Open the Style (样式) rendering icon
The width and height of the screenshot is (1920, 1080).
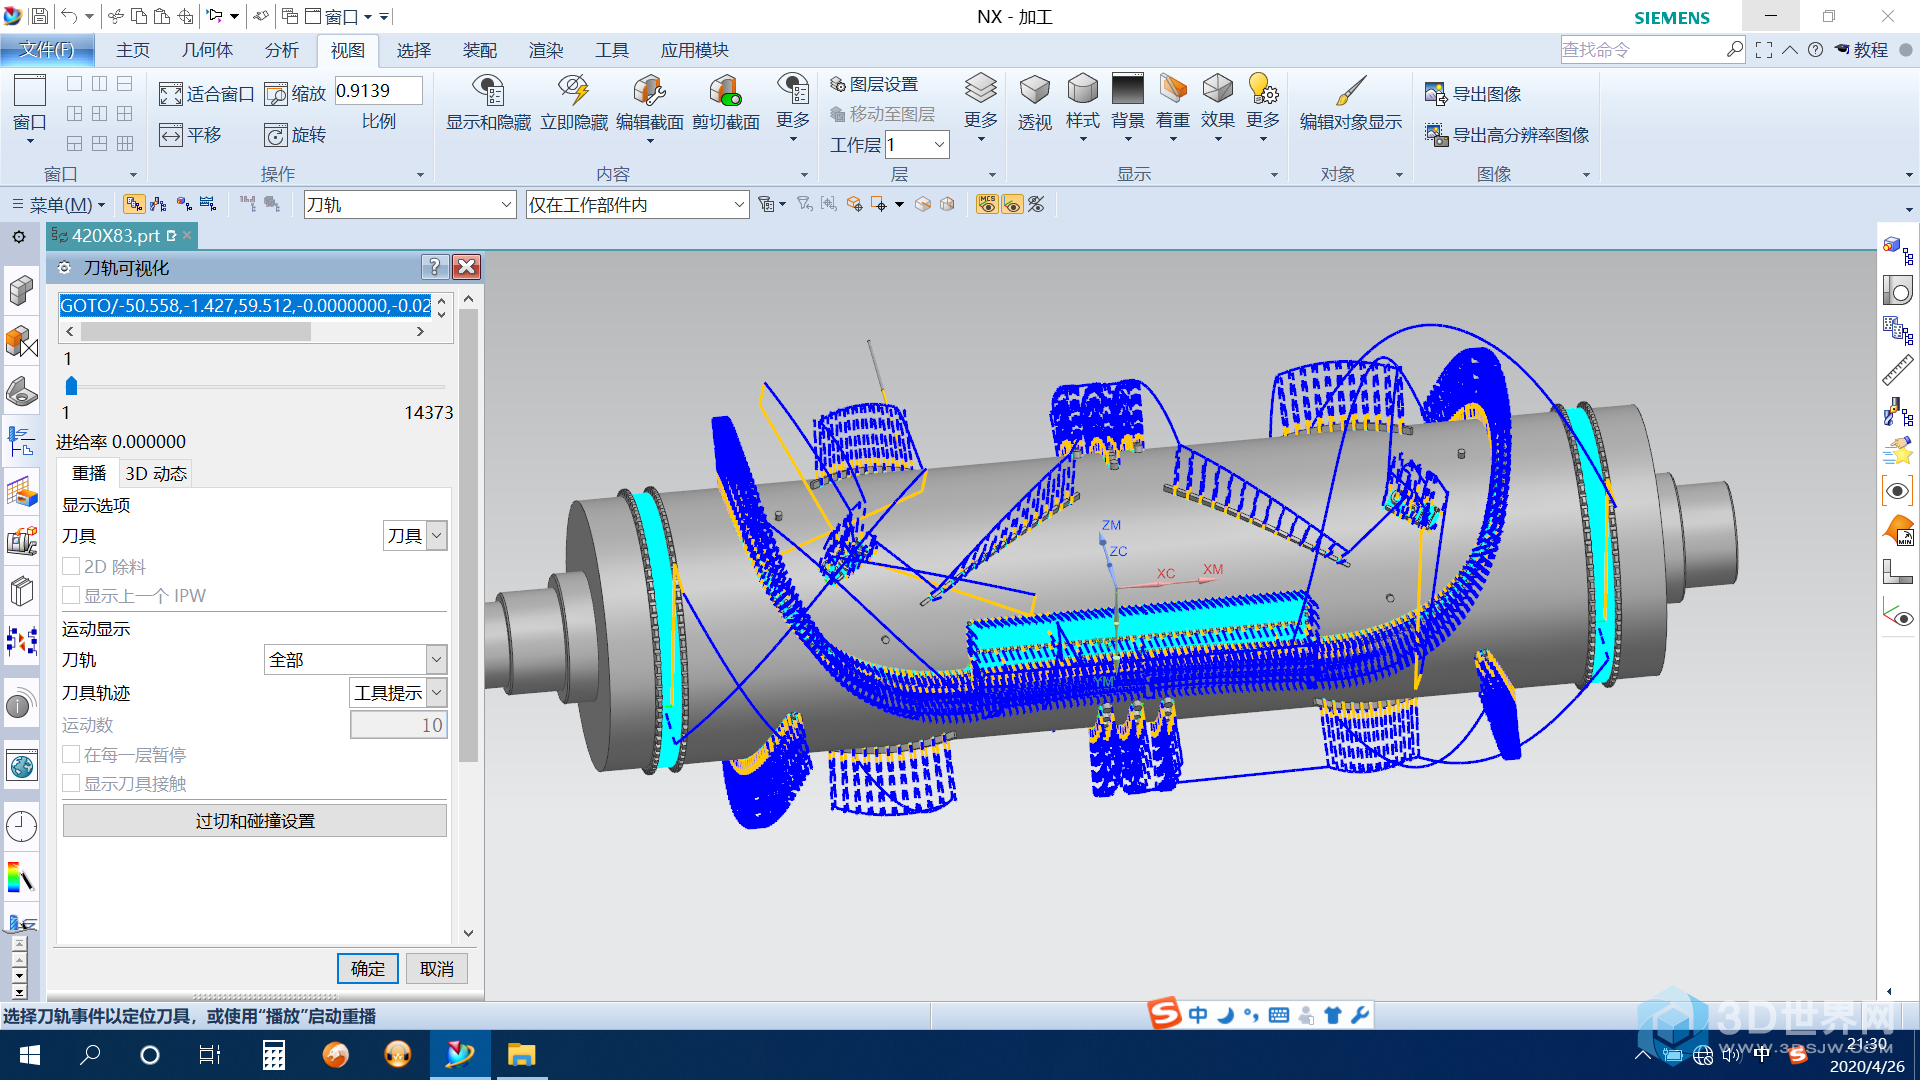tap(1082, 90)
